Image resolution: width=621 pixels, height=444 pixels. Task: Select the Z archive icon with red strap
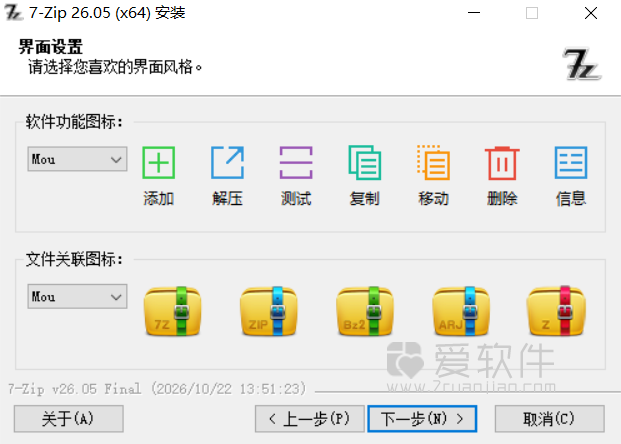point(556,311)
